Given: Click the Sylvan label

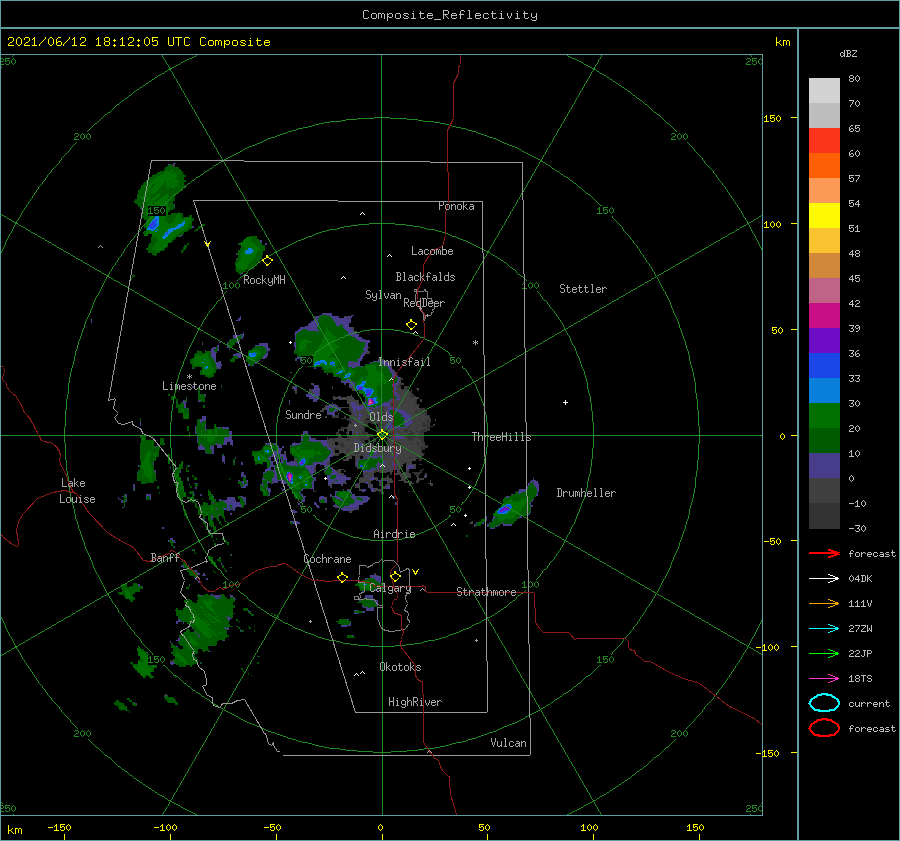Looking at the screenshot, I should click(x=383, y=295).
